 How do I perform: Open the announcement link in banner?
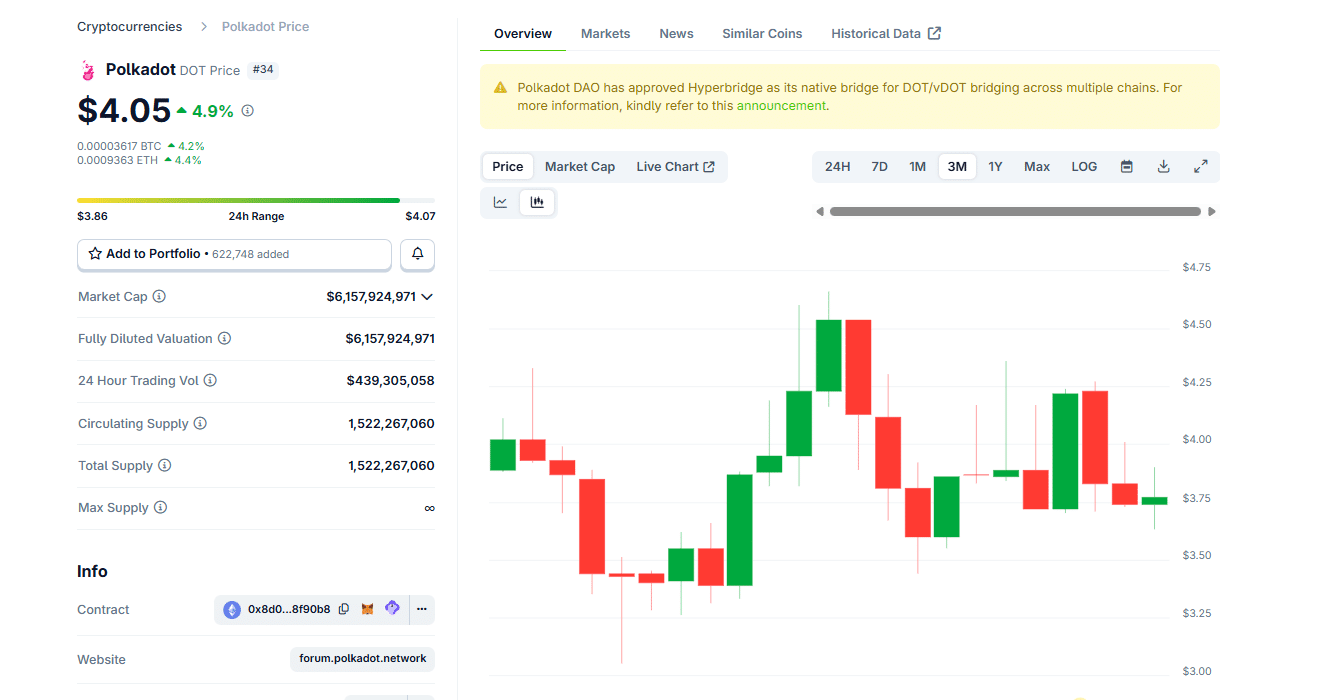pos(782,106)
